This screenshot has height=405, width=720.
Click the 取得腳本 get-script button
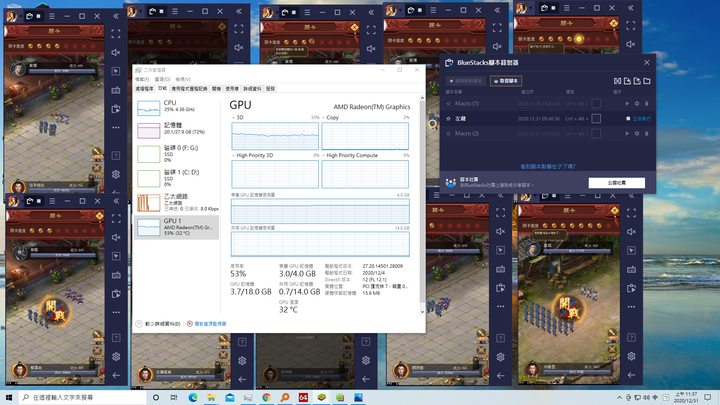[506, 81]
